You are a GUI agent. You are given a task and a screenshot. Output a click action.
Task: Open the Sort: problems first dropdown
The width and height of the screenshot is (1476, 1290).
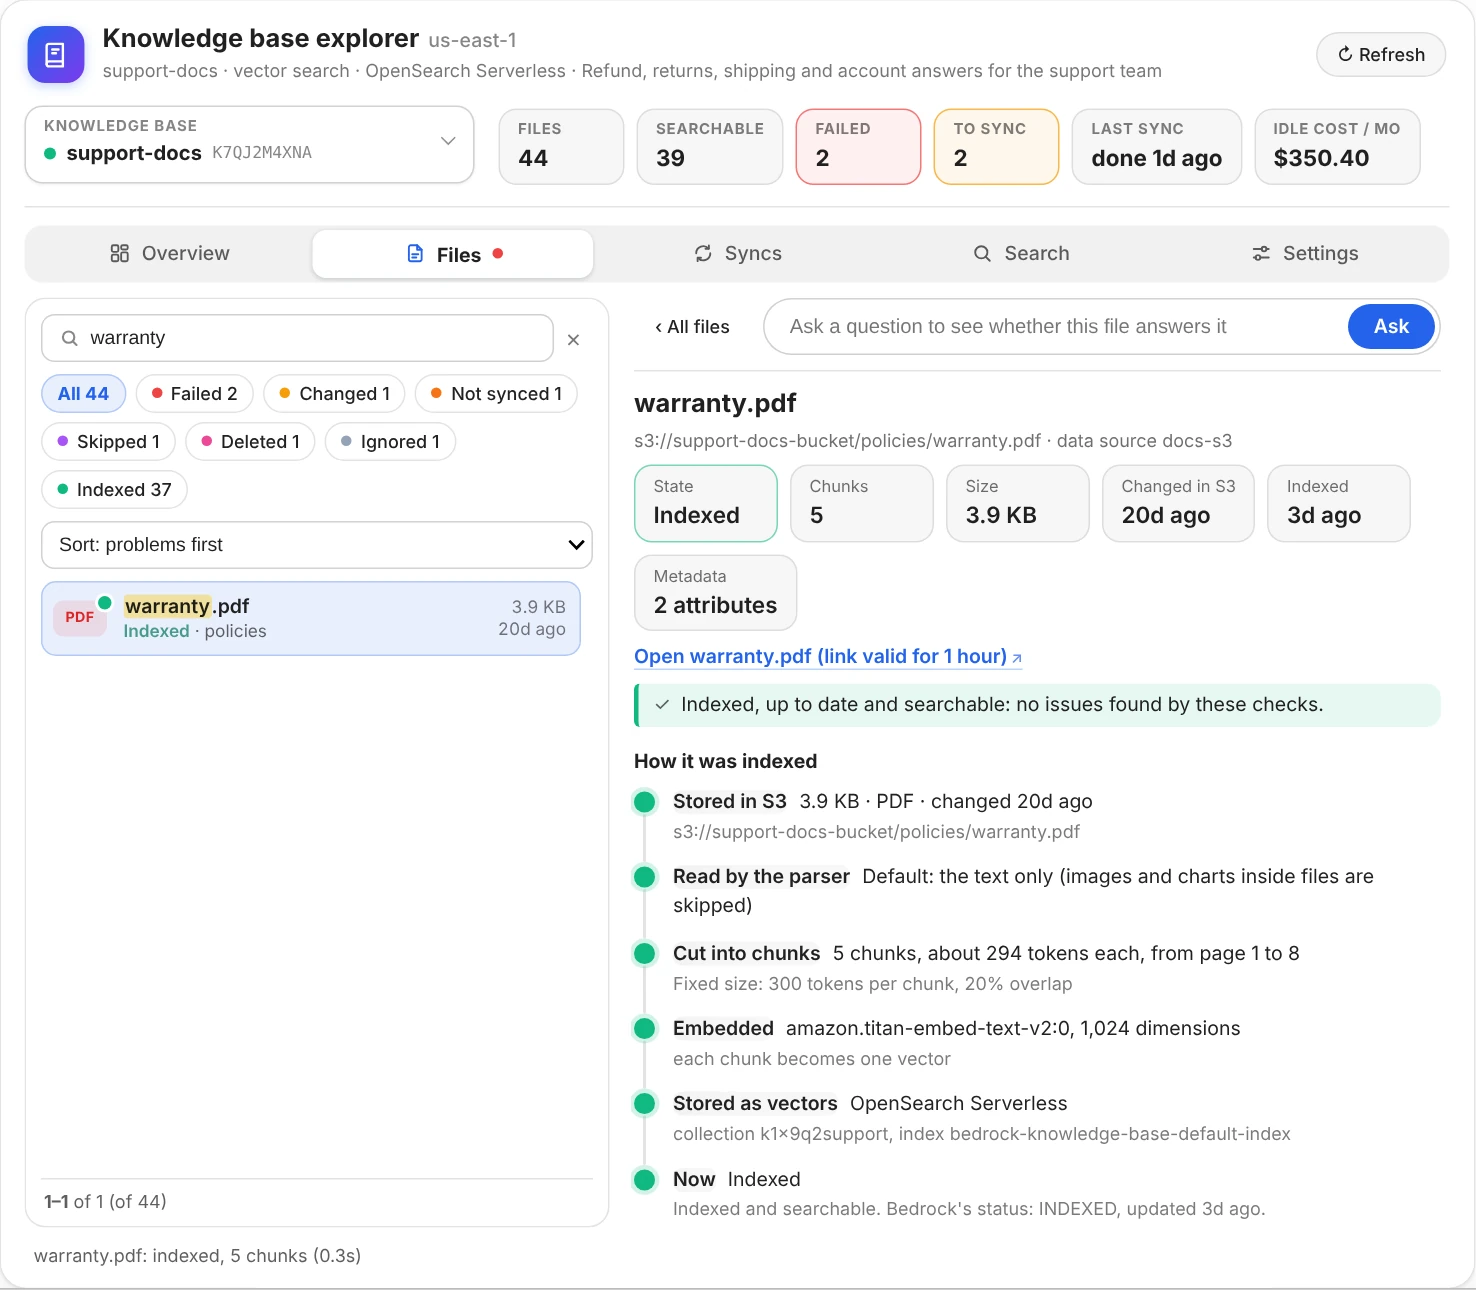coord(317,545)
